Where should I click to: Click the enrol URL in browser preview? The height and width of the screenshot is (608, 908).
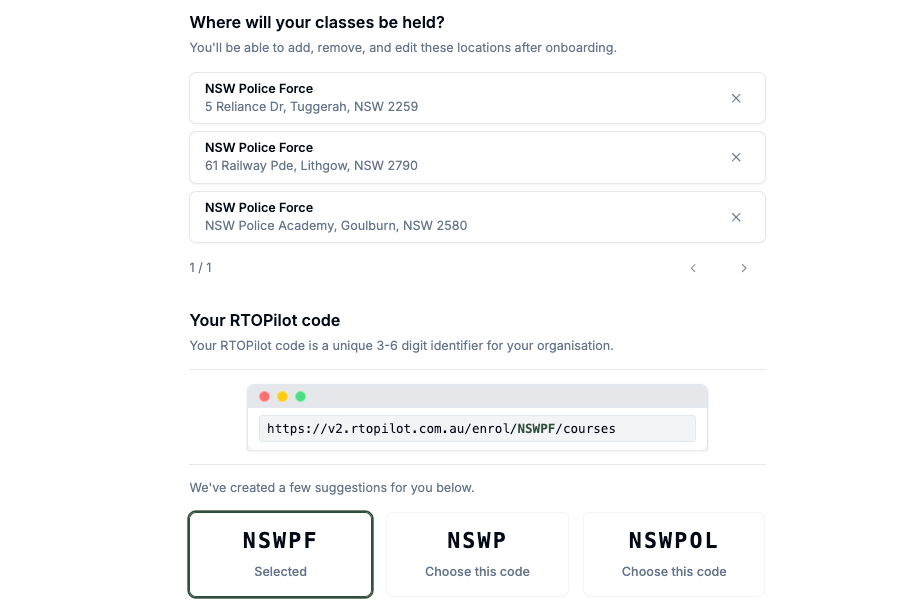441,428
